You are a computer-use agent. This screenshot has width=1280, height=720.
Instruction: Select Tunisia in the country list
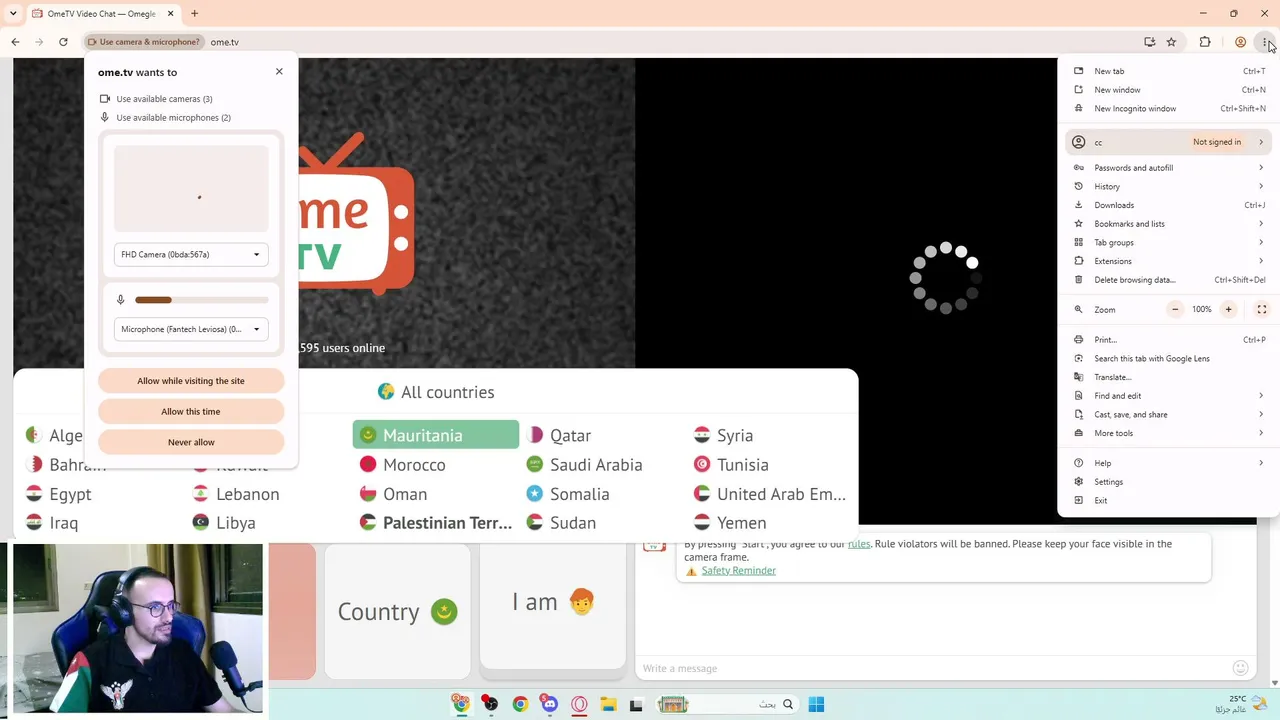click(x=732, y=465)
